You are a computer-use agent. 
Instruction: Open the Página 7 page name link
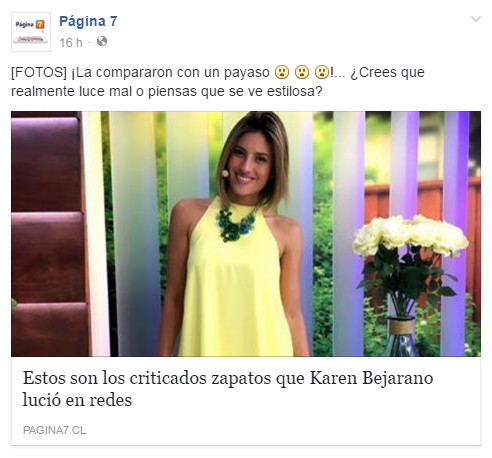[88, 21]
